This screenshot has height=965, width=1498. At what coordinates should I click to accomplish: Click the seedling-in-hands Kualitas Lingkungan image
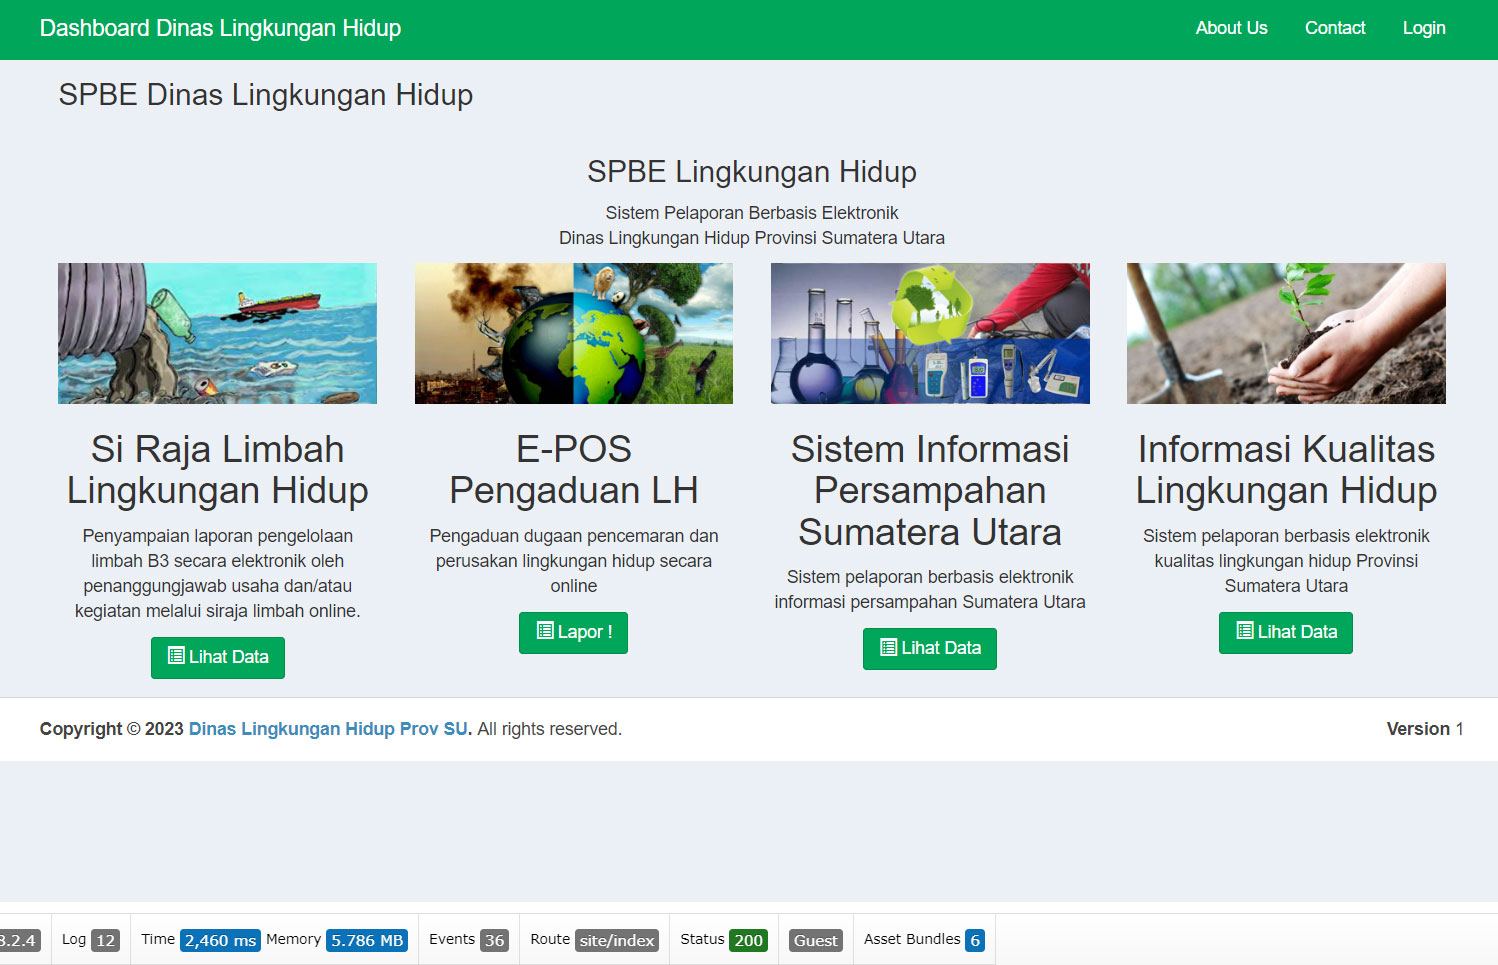coord(1286,333)
